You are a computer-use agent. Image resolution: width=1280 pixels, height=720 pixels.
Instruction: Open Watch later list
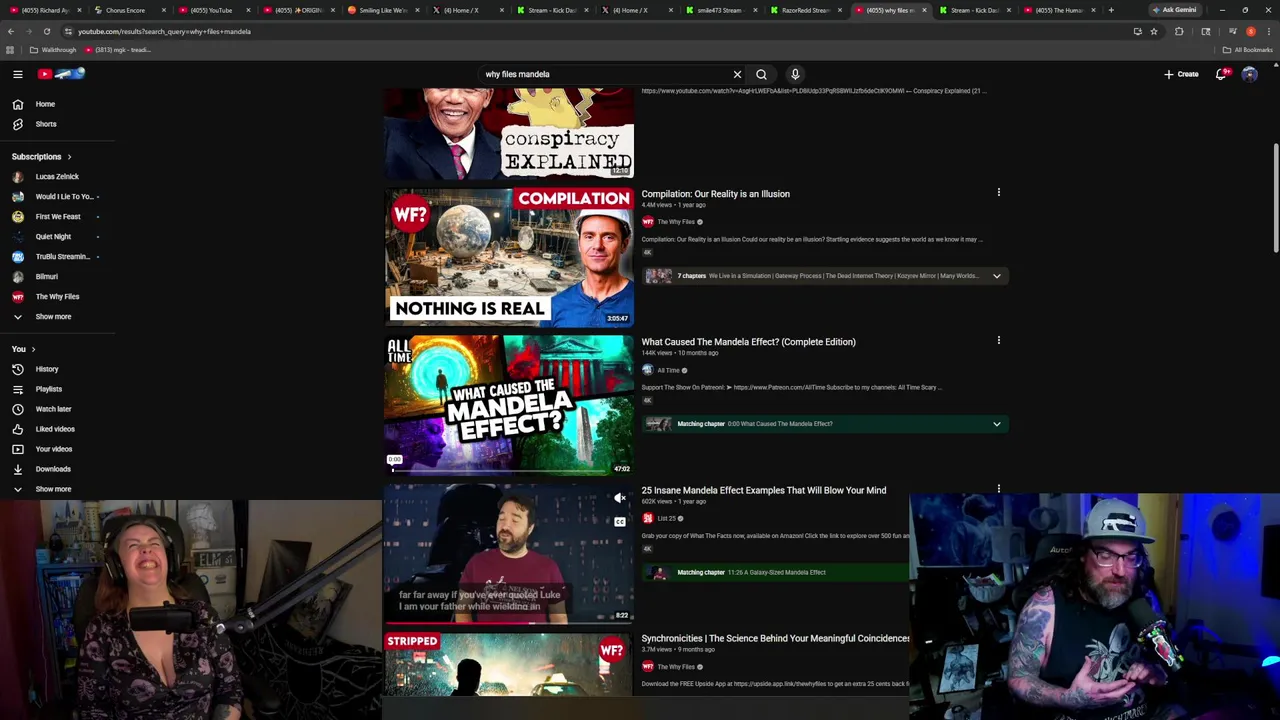[x=53, y=409]
